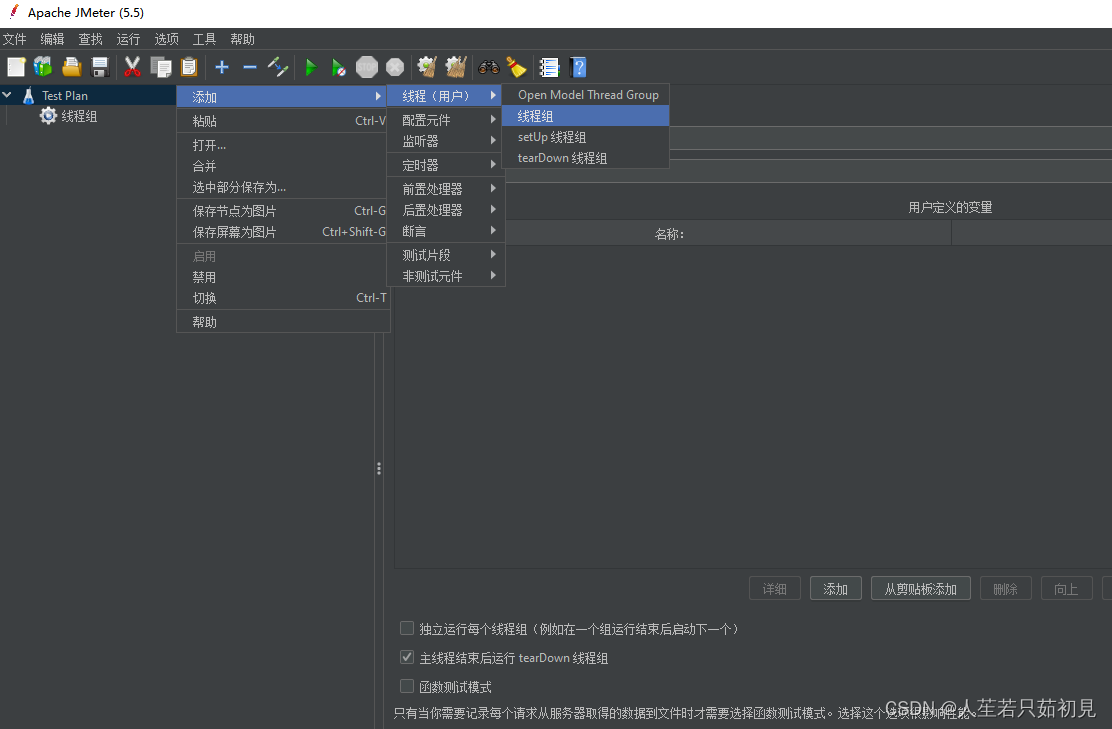This screenshot has height=729, width=1112.
Task: Expand the 断言 submenu
Action: click(x=445, y=231)
